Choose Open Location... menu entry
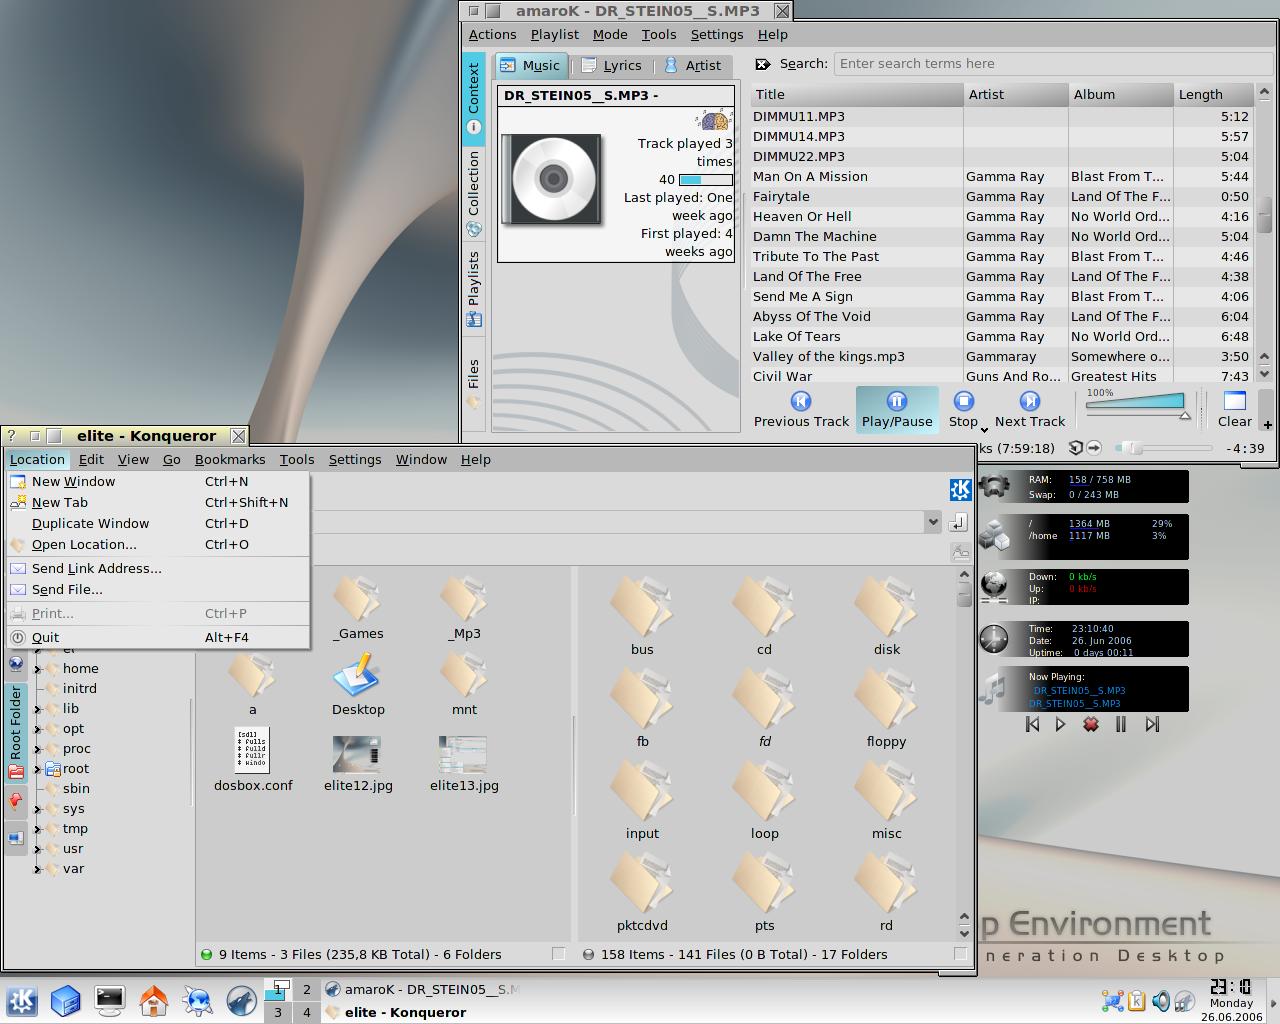1280x1024 pixels. pyautogui.click(x=157, y=544)
